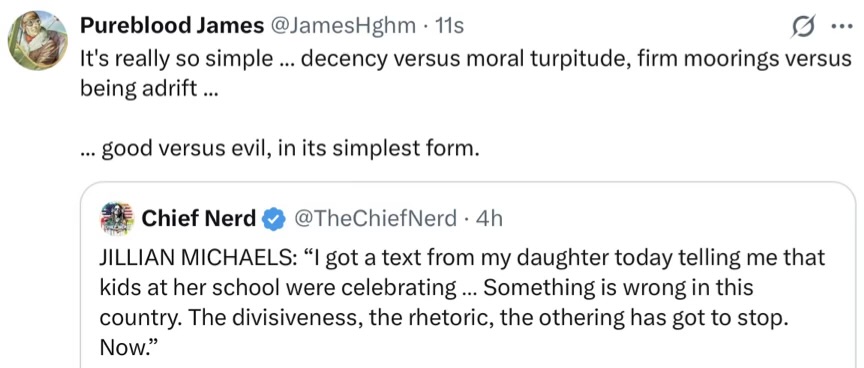The width and height of the screenshot is (864, 368).
Task: Click the "kids at her school" line
Action: (x=426, y=288)
